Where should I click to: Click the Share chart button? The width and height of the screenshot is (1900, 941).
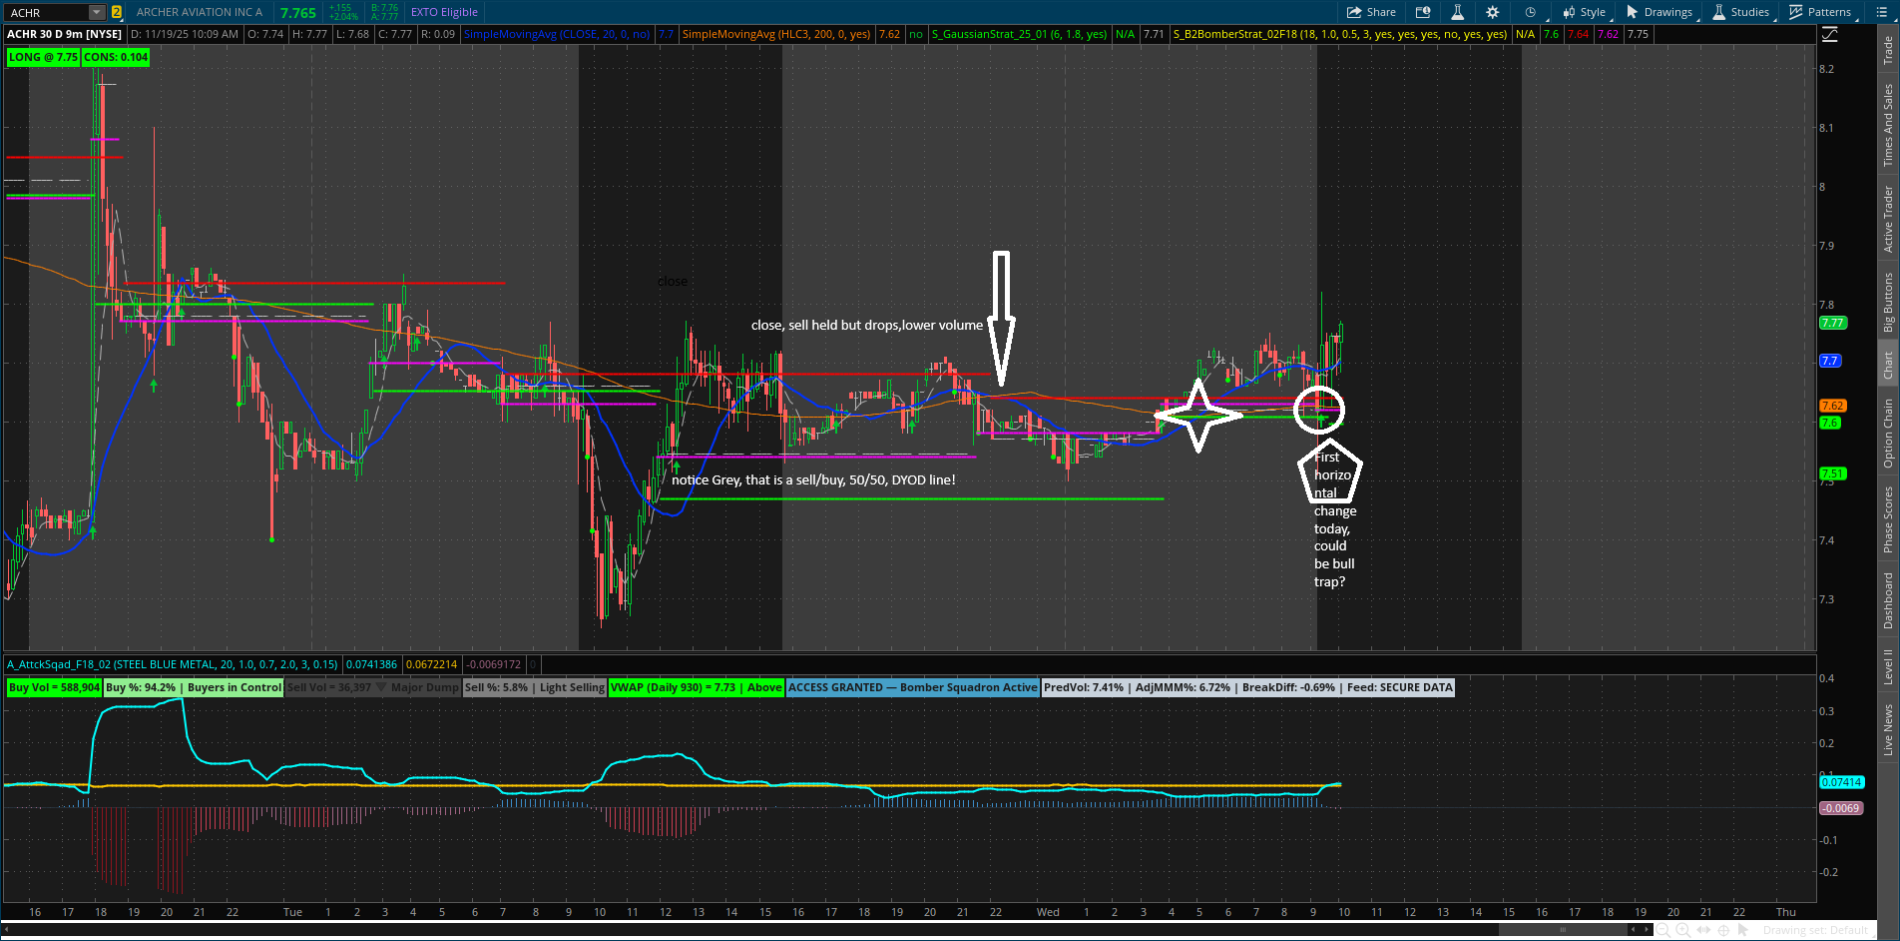(x=1371, y=12)
